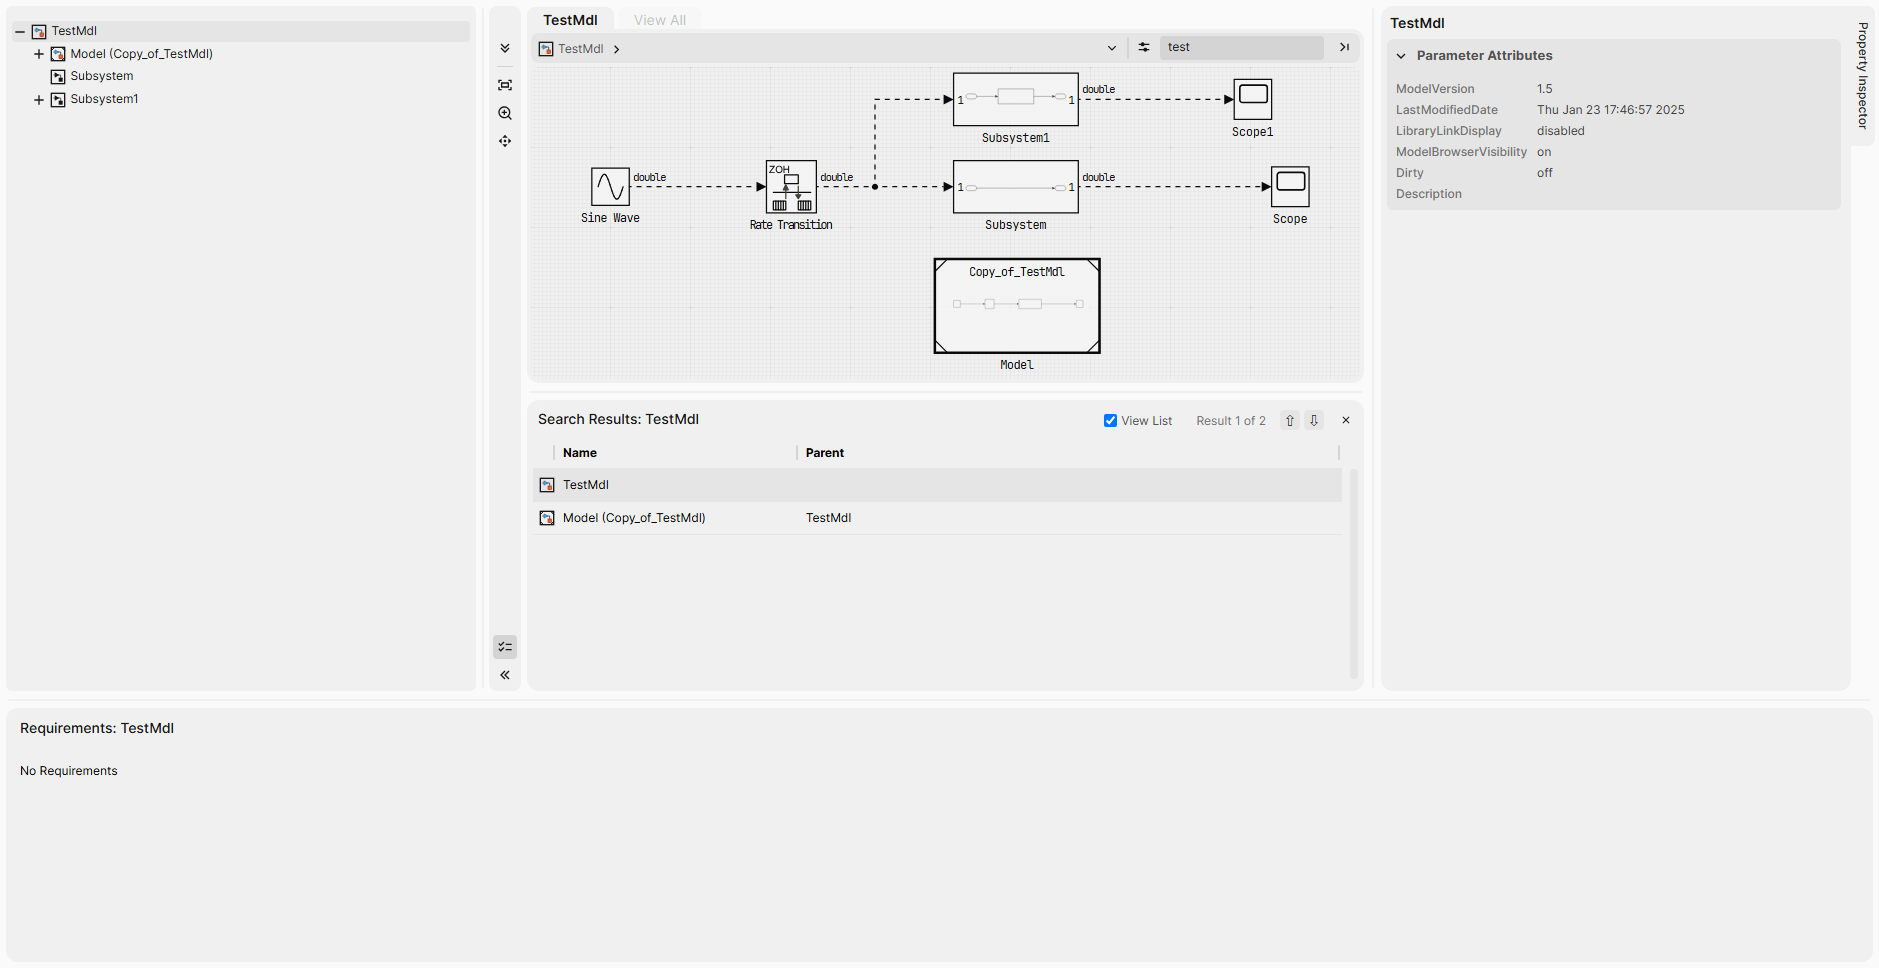Click the Dirty off value
Viewport: 1879px width, 968px height.
click(x=1545, y=173)
